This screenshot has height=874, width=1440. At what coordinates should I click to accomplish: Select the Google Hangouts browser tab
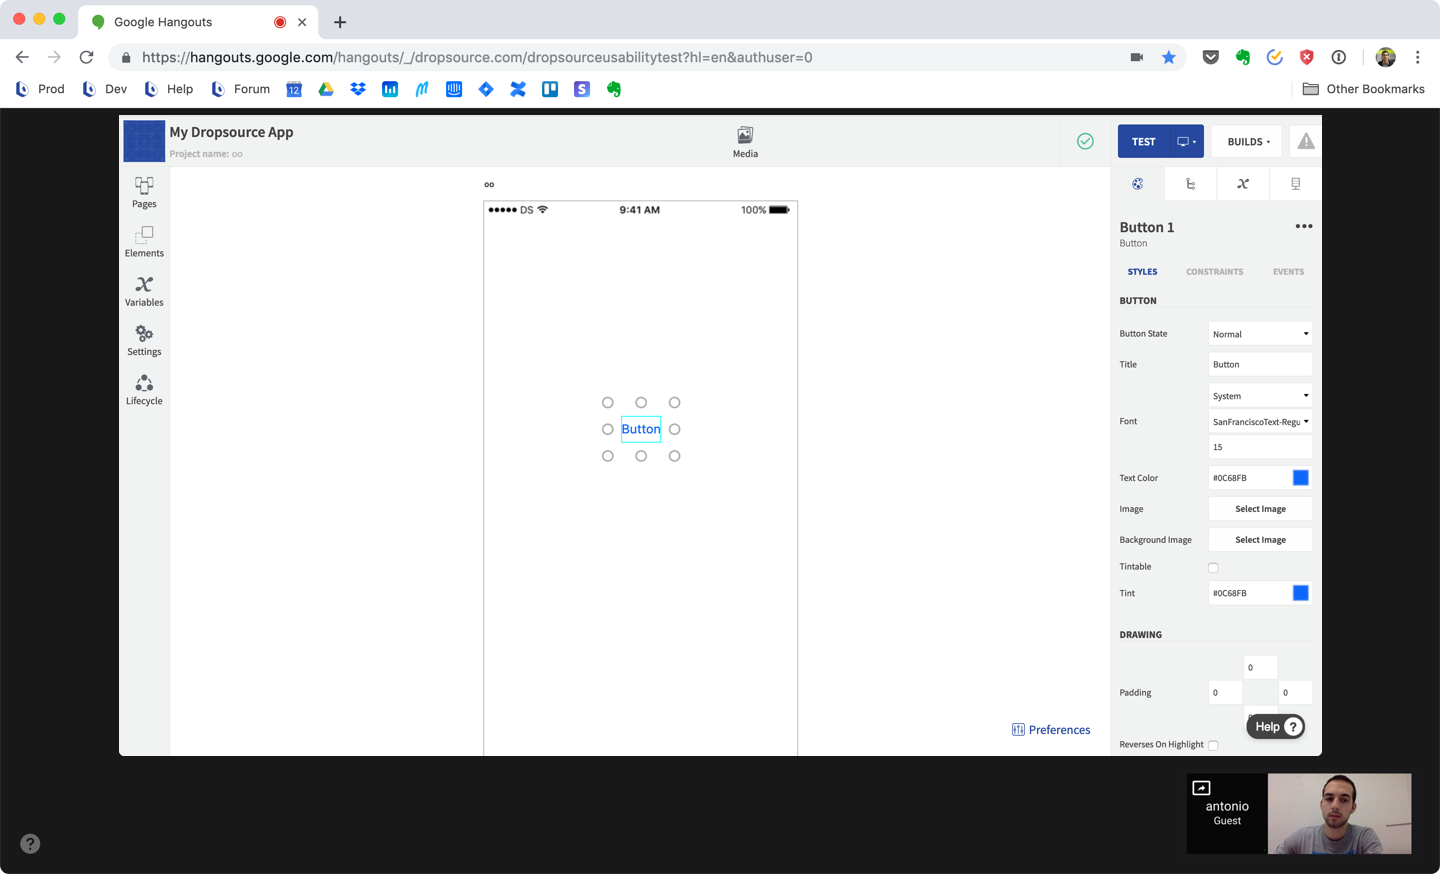coord(198,22)
